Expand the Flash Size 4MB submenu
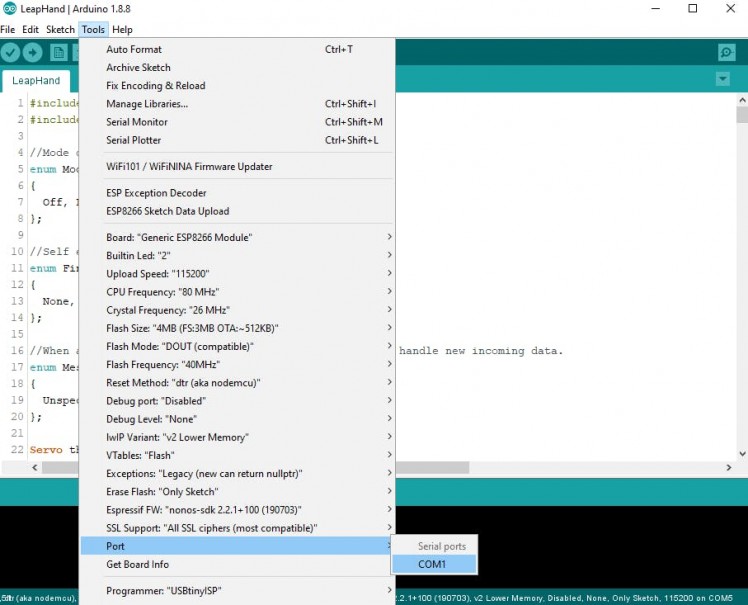 click(x=237, y=328)
